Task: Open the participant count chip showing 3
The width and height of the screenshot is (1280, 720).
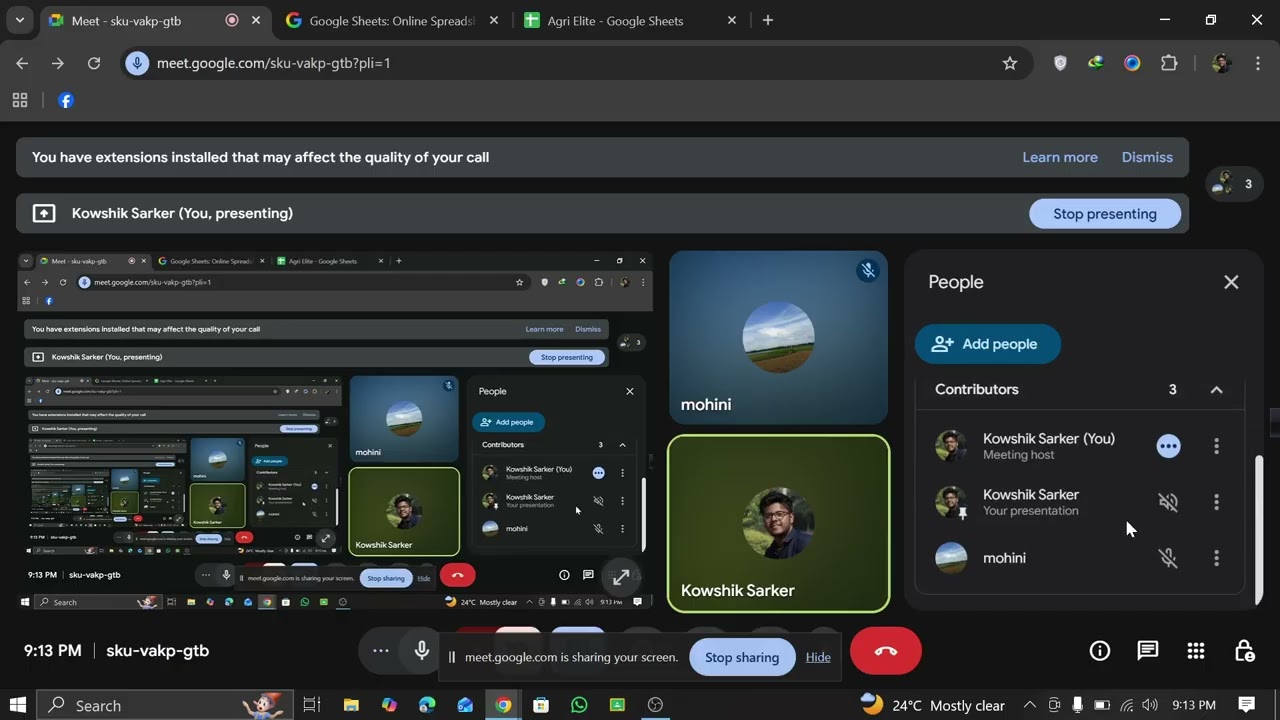Action: pyautogui.click(x=1234, y=184)
